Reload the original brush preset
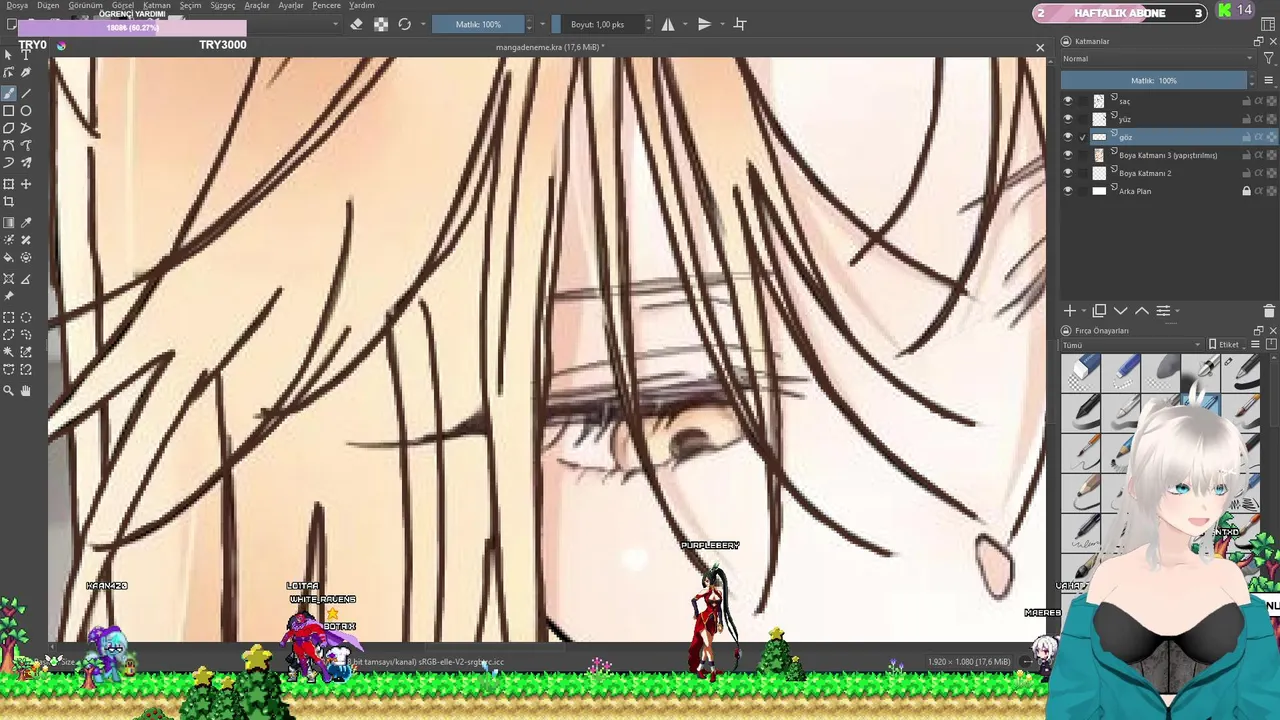The image size is (1280, 720). (405, 24)
